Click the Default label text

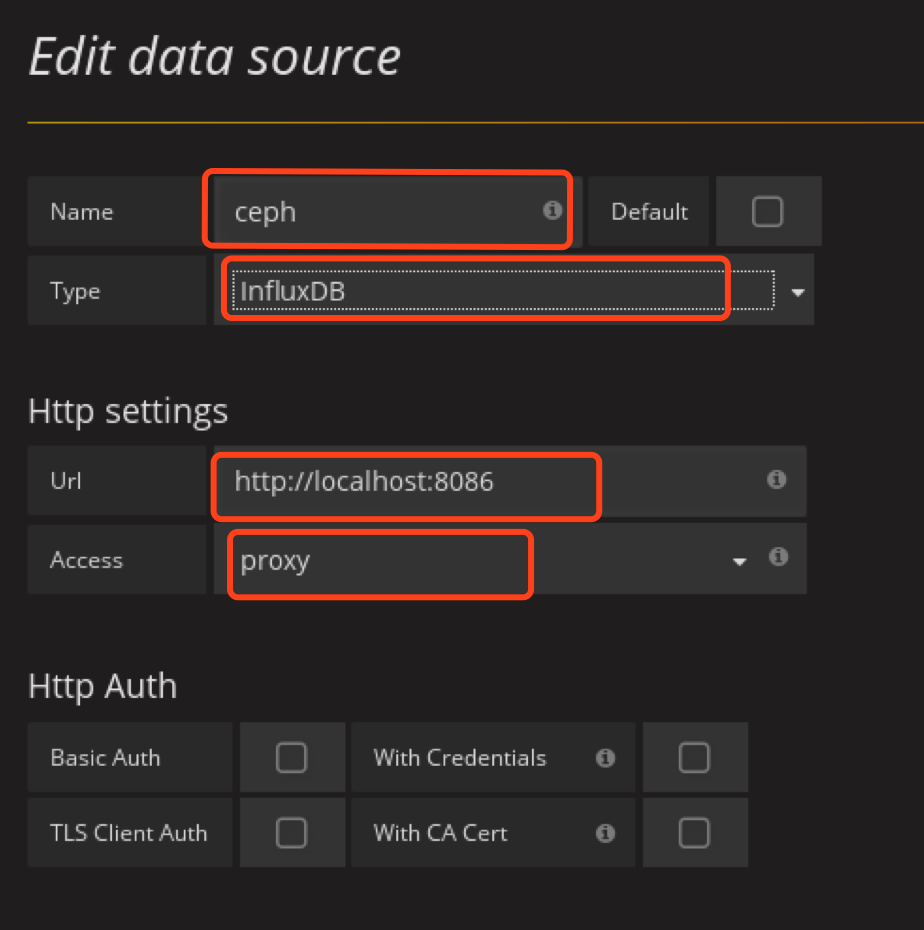pyautogui.click(x=649, y=212)
